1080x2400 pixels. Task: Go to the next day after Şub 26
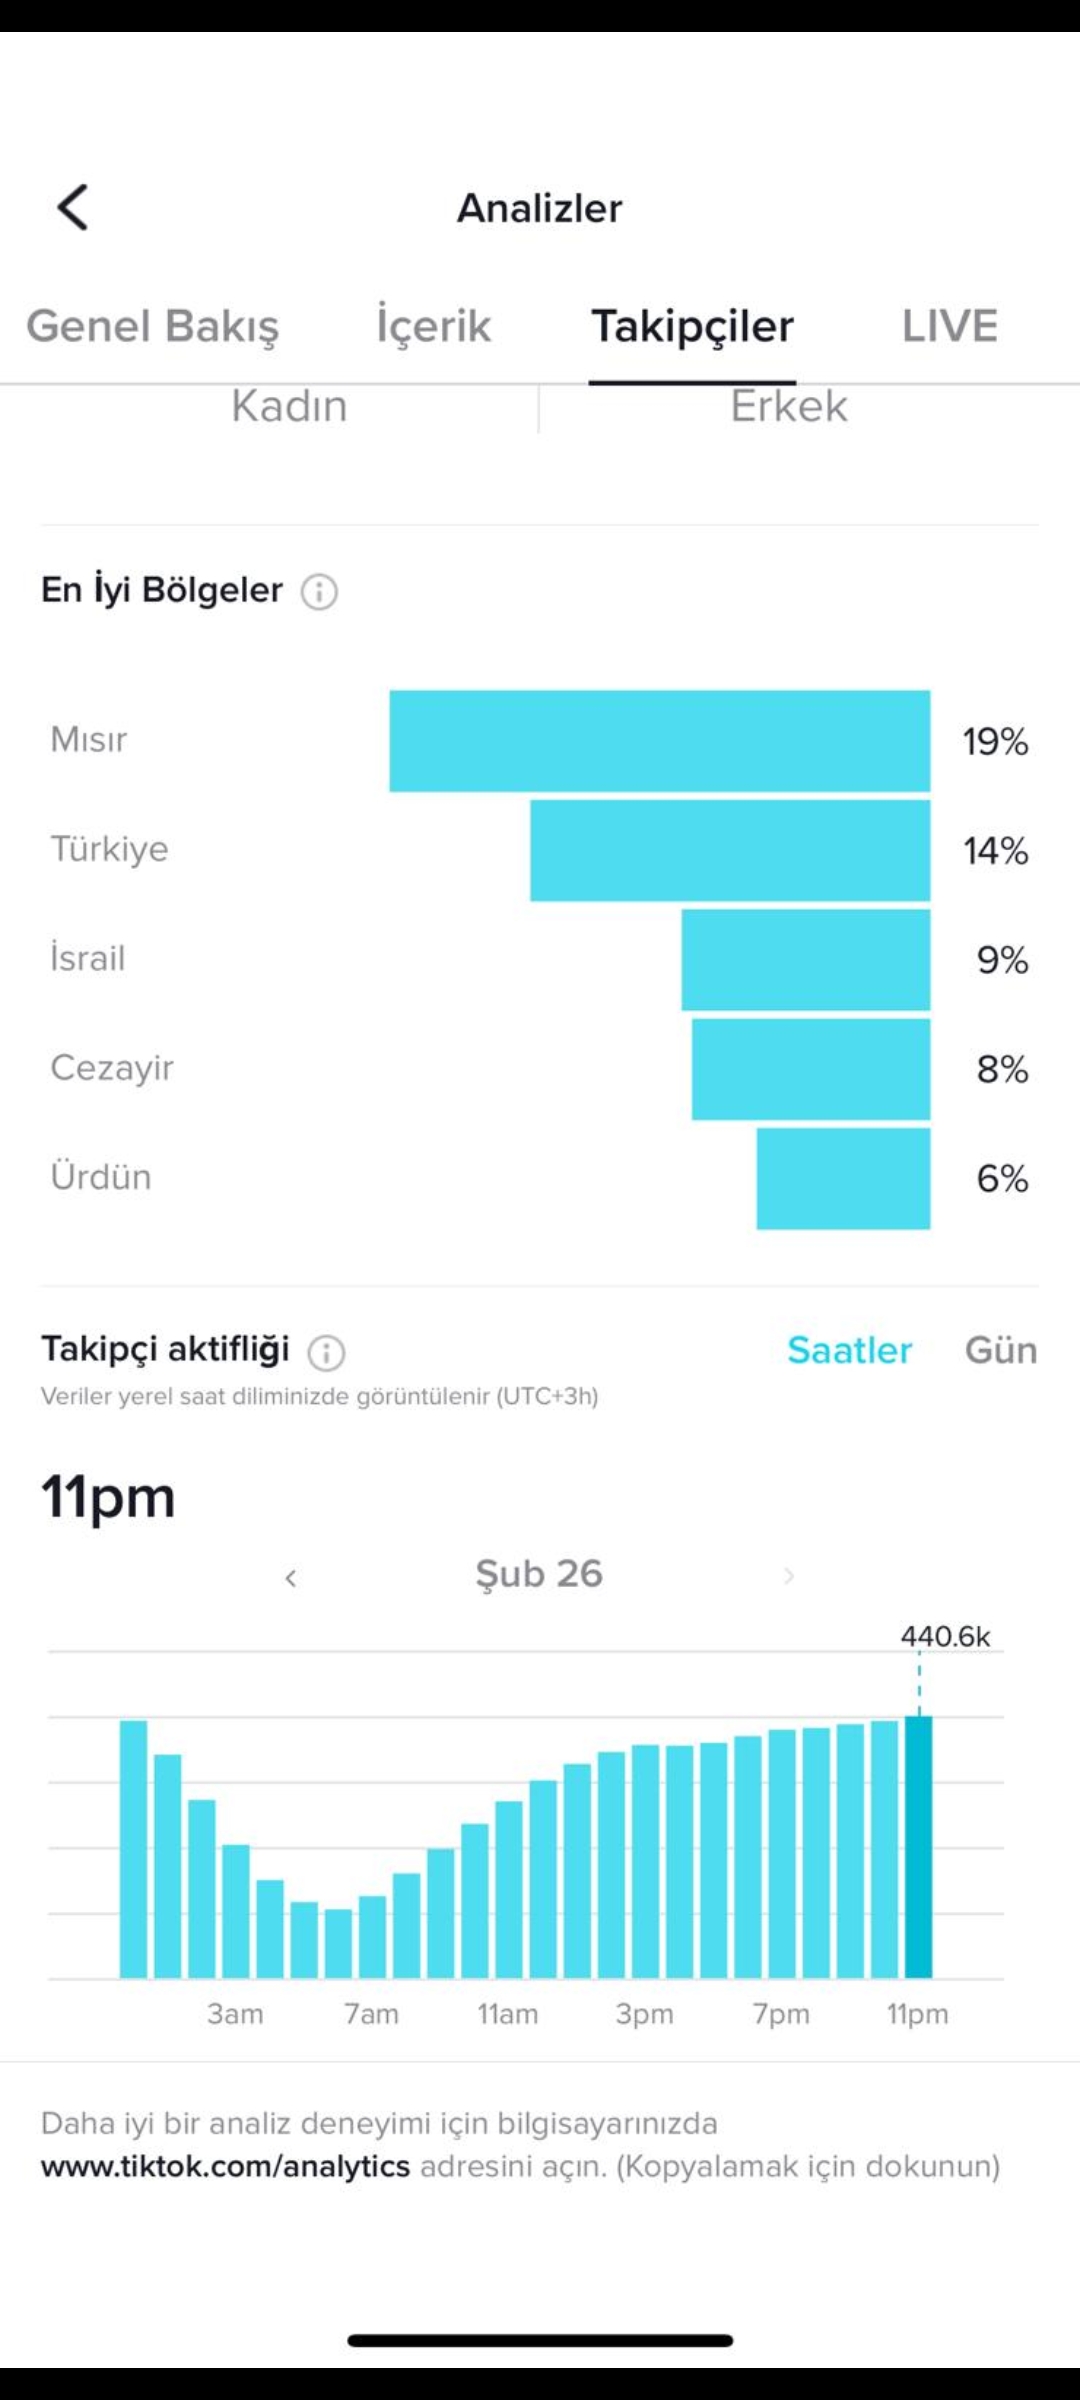[788, 1576]
